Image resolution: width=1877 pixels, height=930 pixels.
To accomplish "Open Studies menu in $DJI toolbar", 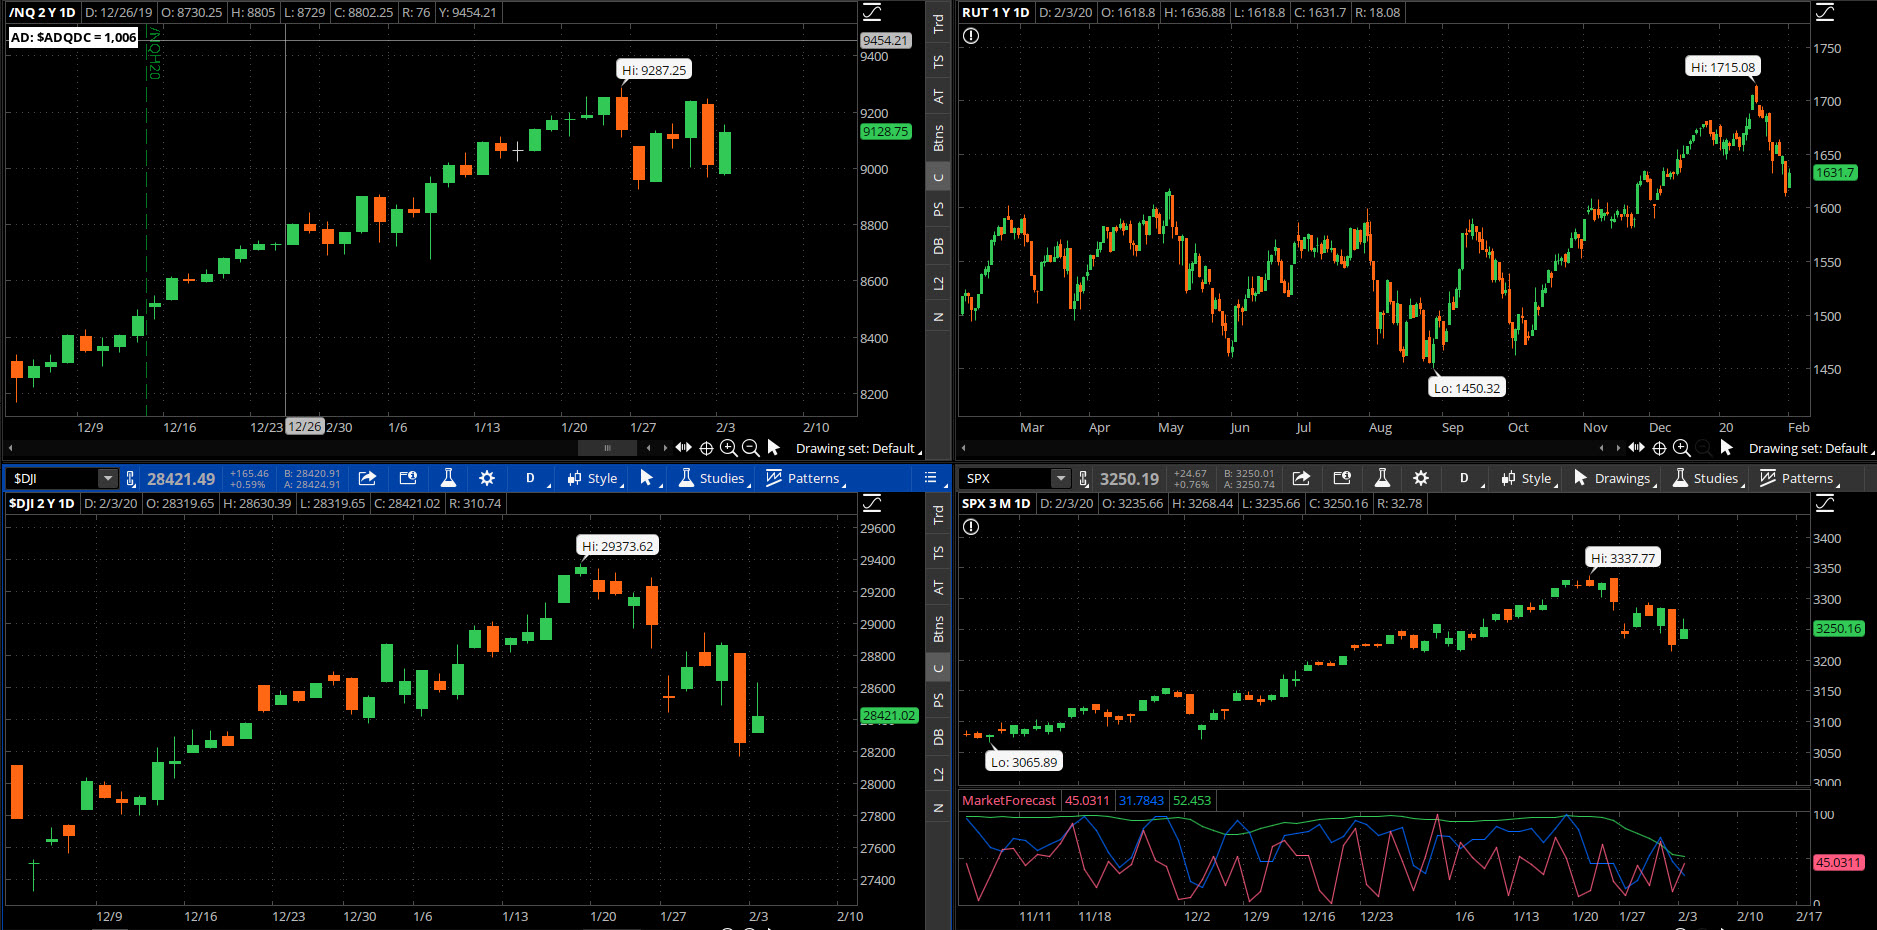I will [714, 478].
